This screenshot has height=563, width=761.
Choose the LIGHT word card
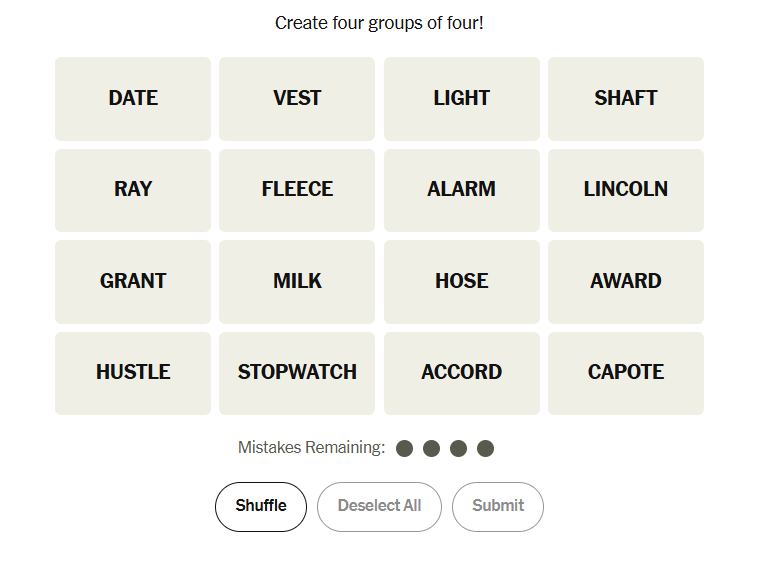point(461,98)
